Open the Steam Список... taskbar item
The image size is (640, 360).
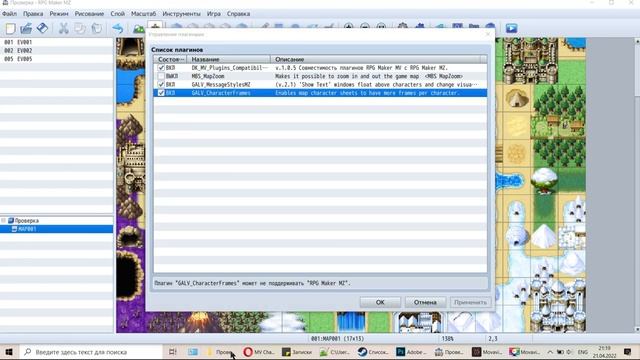click(x=373, y=352)
